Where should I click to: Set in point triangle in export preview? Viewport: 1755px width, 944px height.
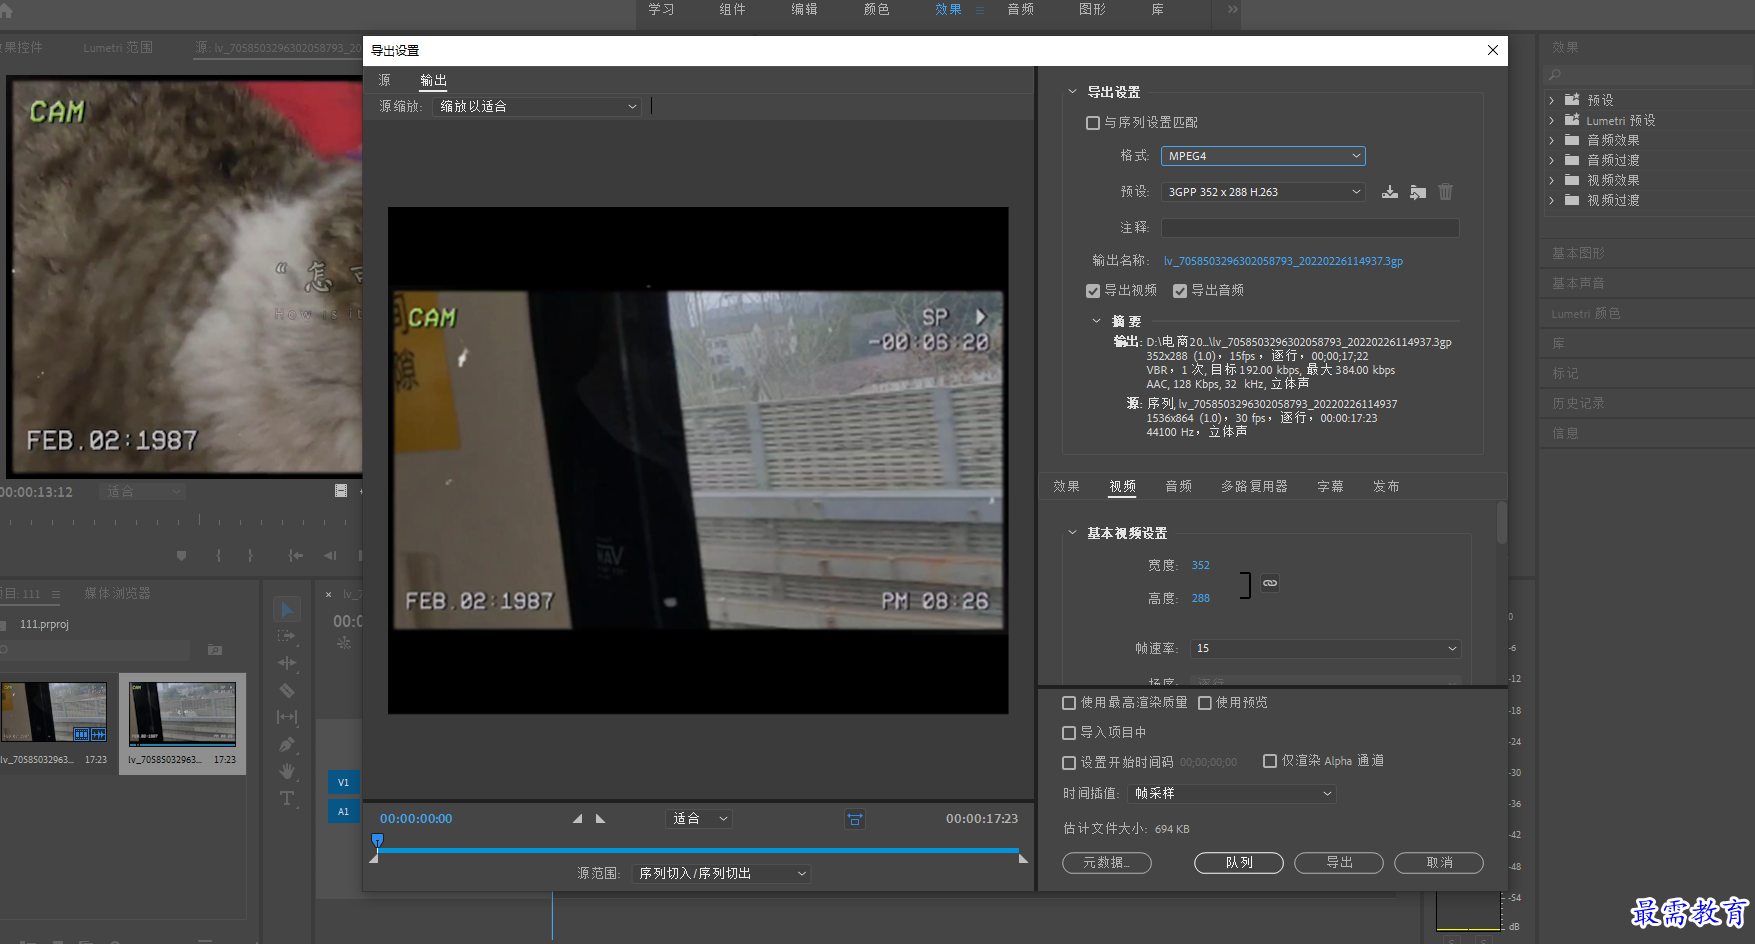[x=577, y=818]
